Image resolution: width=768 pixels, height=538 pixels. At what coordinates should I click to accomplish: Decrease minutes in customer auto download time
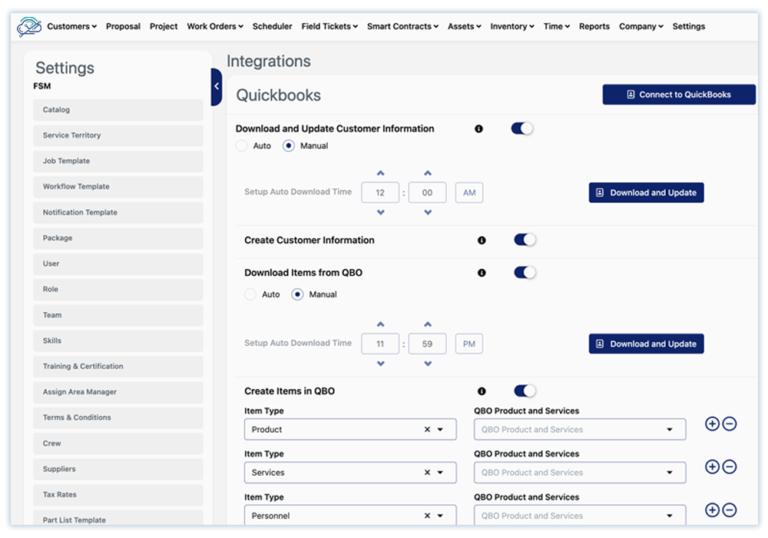428,212
